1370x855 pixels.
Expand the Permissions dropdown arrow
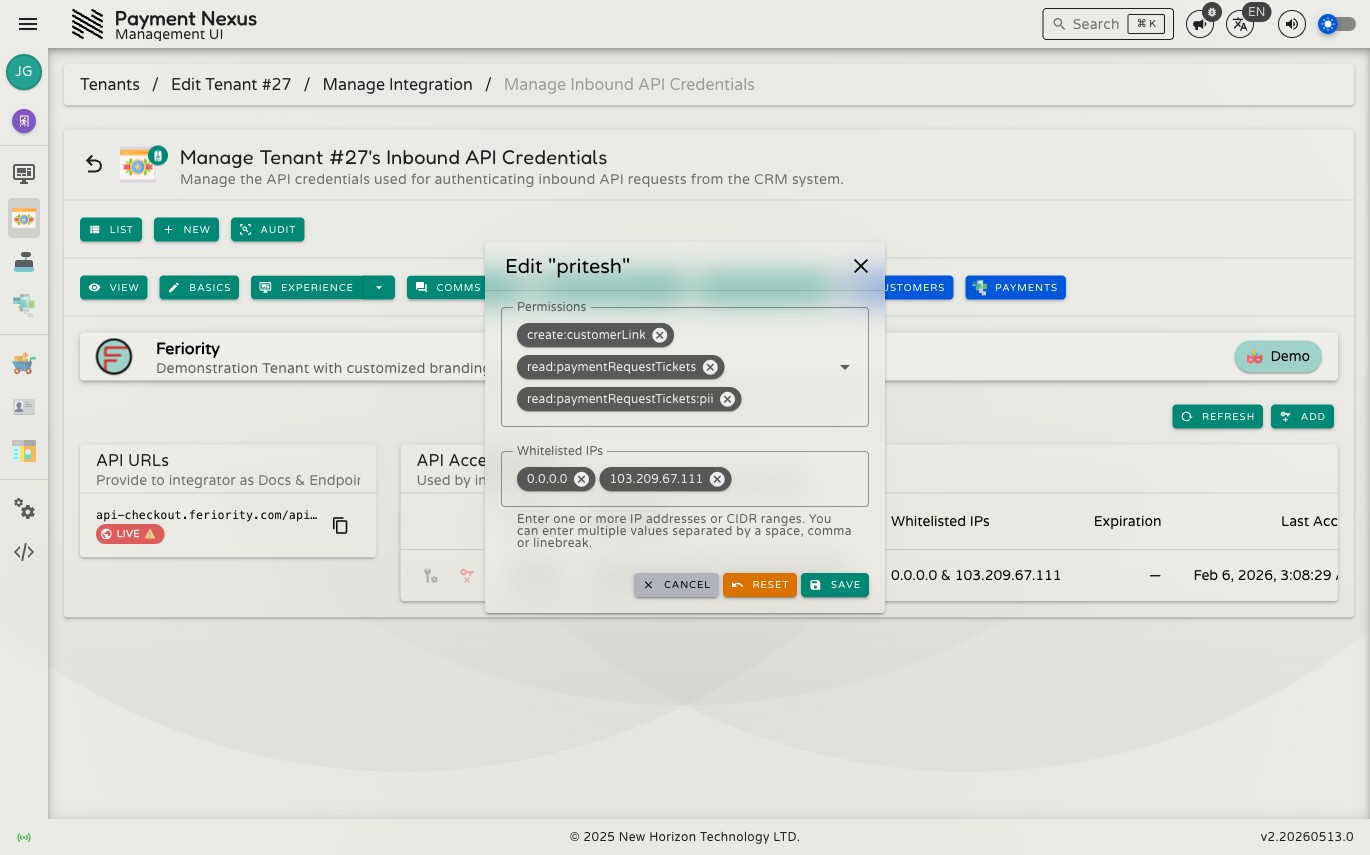845,367
